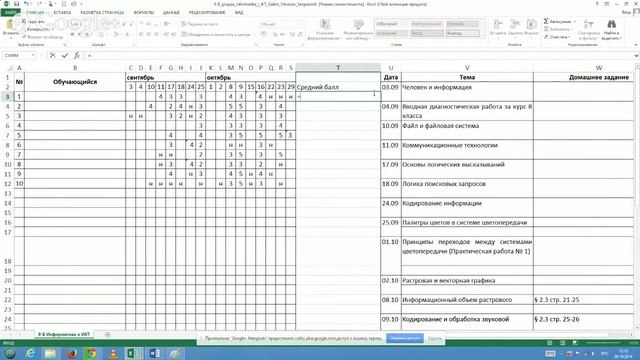The width and height of the screenshot is (640, 360).
Task: Expand the formula bar with chevron
Action: click(636, 56)
